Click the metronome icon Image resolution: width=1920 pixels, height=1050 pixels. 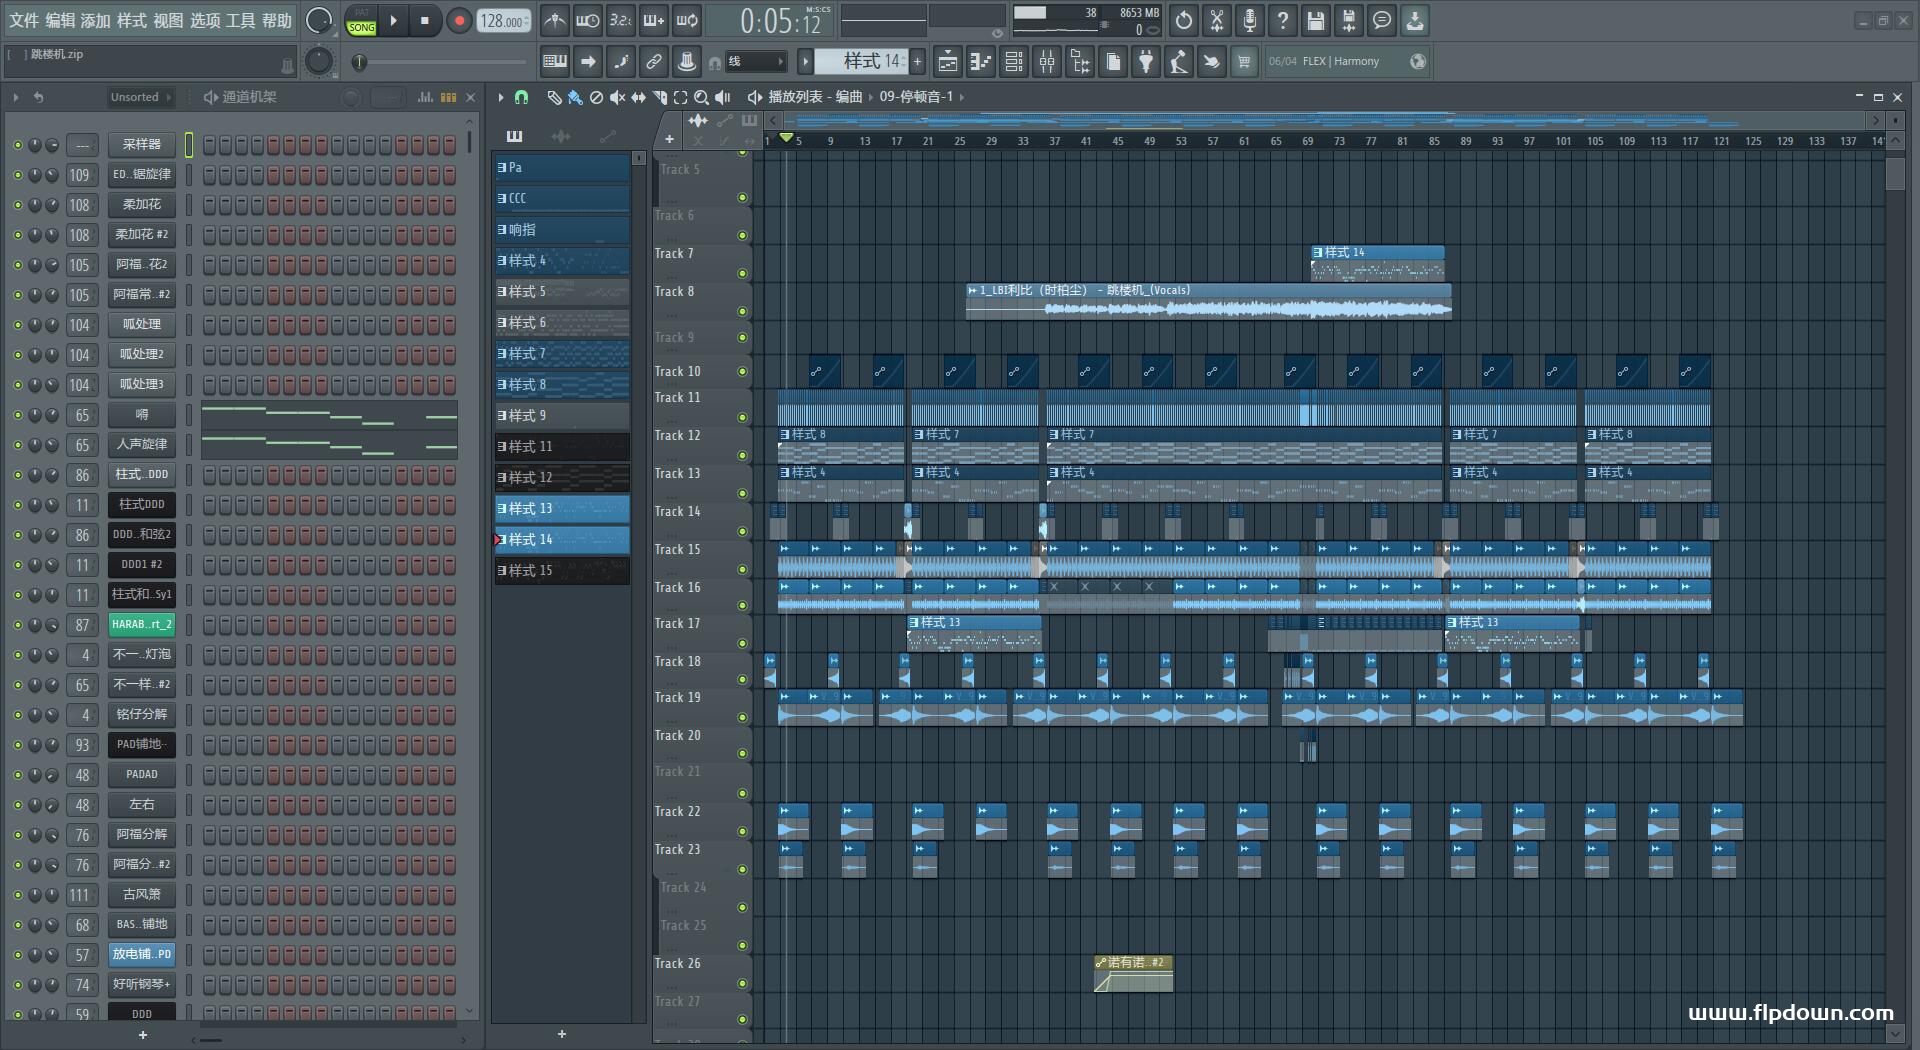(555, 20)
